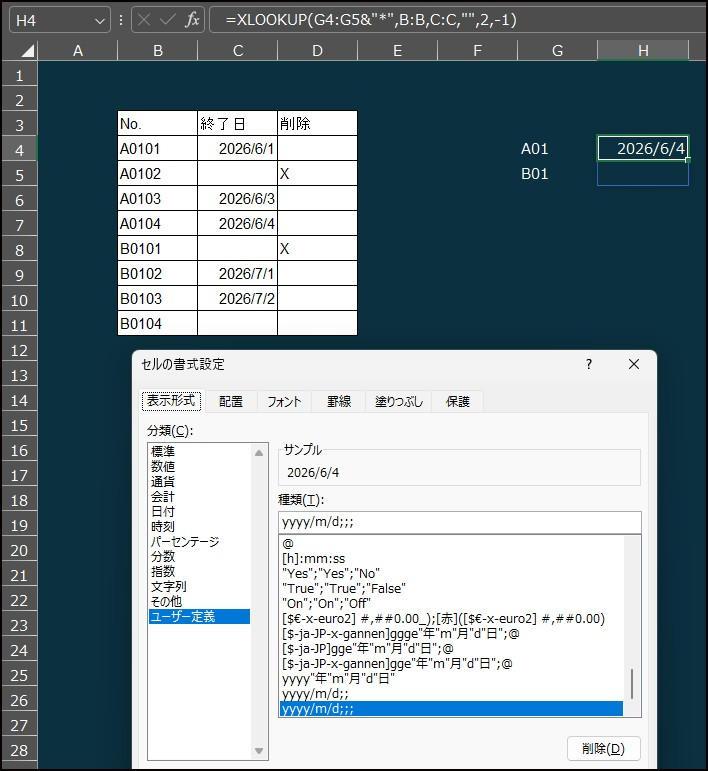This screenshot has width=708, height=771.
Task: Close the セルの書式設定 dialog
Action: (x=634, y=364)
